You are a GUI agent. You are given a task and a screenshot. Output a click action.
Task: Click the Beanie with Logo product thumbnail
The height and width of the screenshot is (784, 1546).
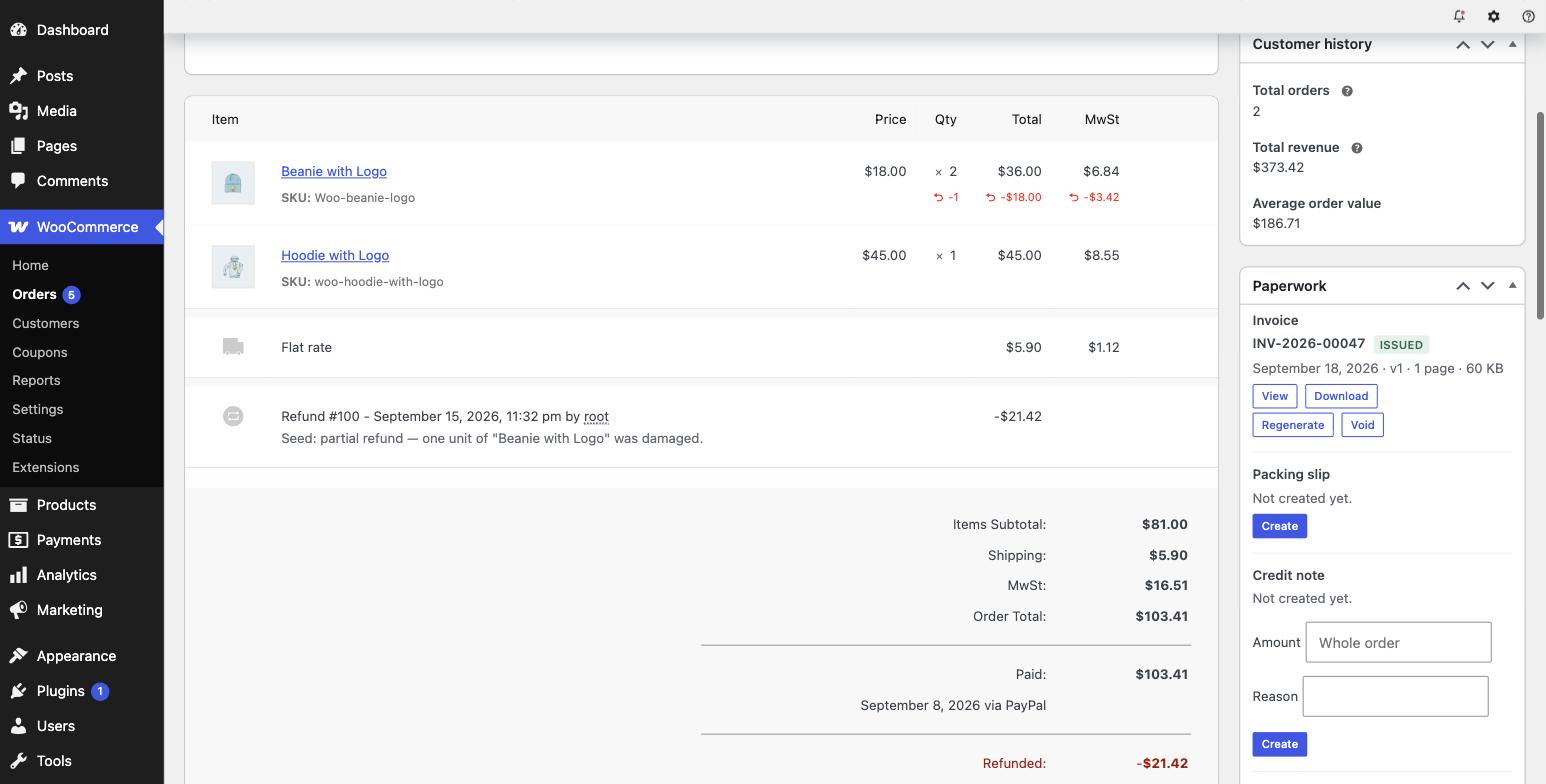tap(233, 183)
